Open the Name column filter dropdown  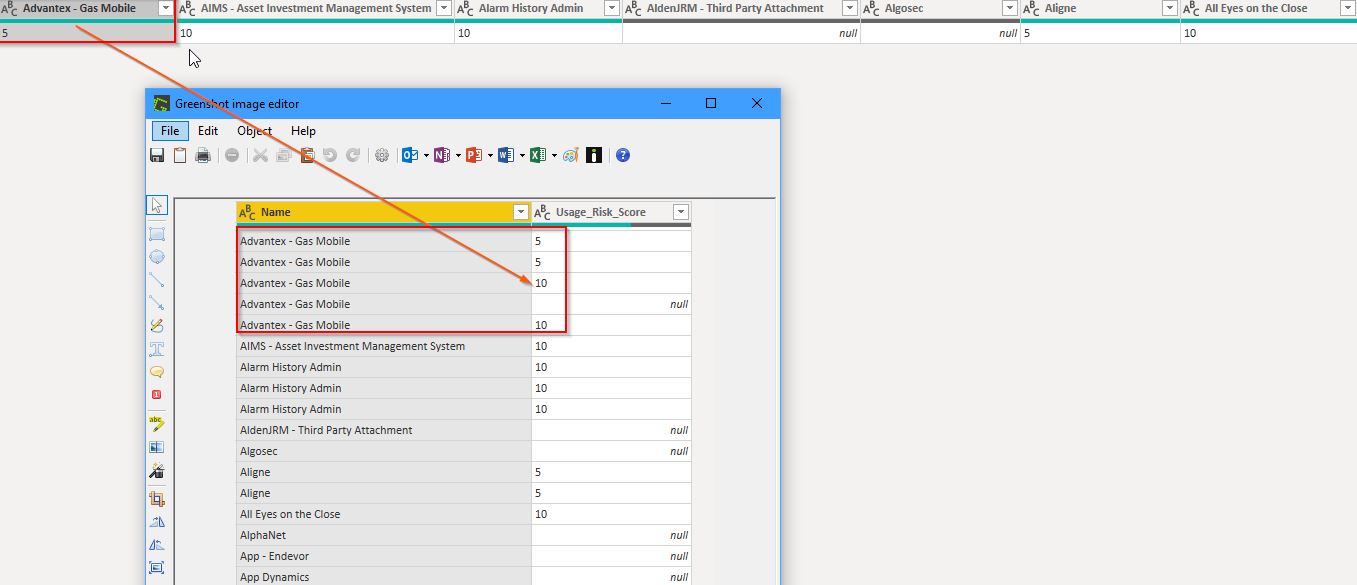click(521, 211)
